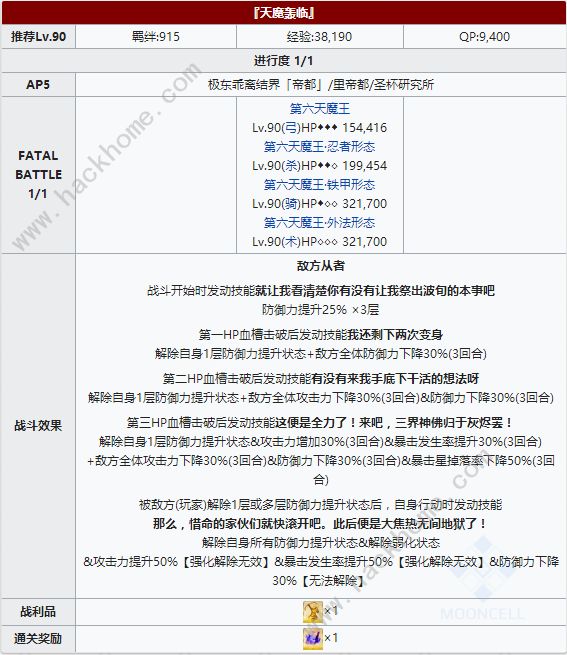Select the 战斗效果 row label
This screenshot has width=567, height=655.
click(x=38, y=426)
